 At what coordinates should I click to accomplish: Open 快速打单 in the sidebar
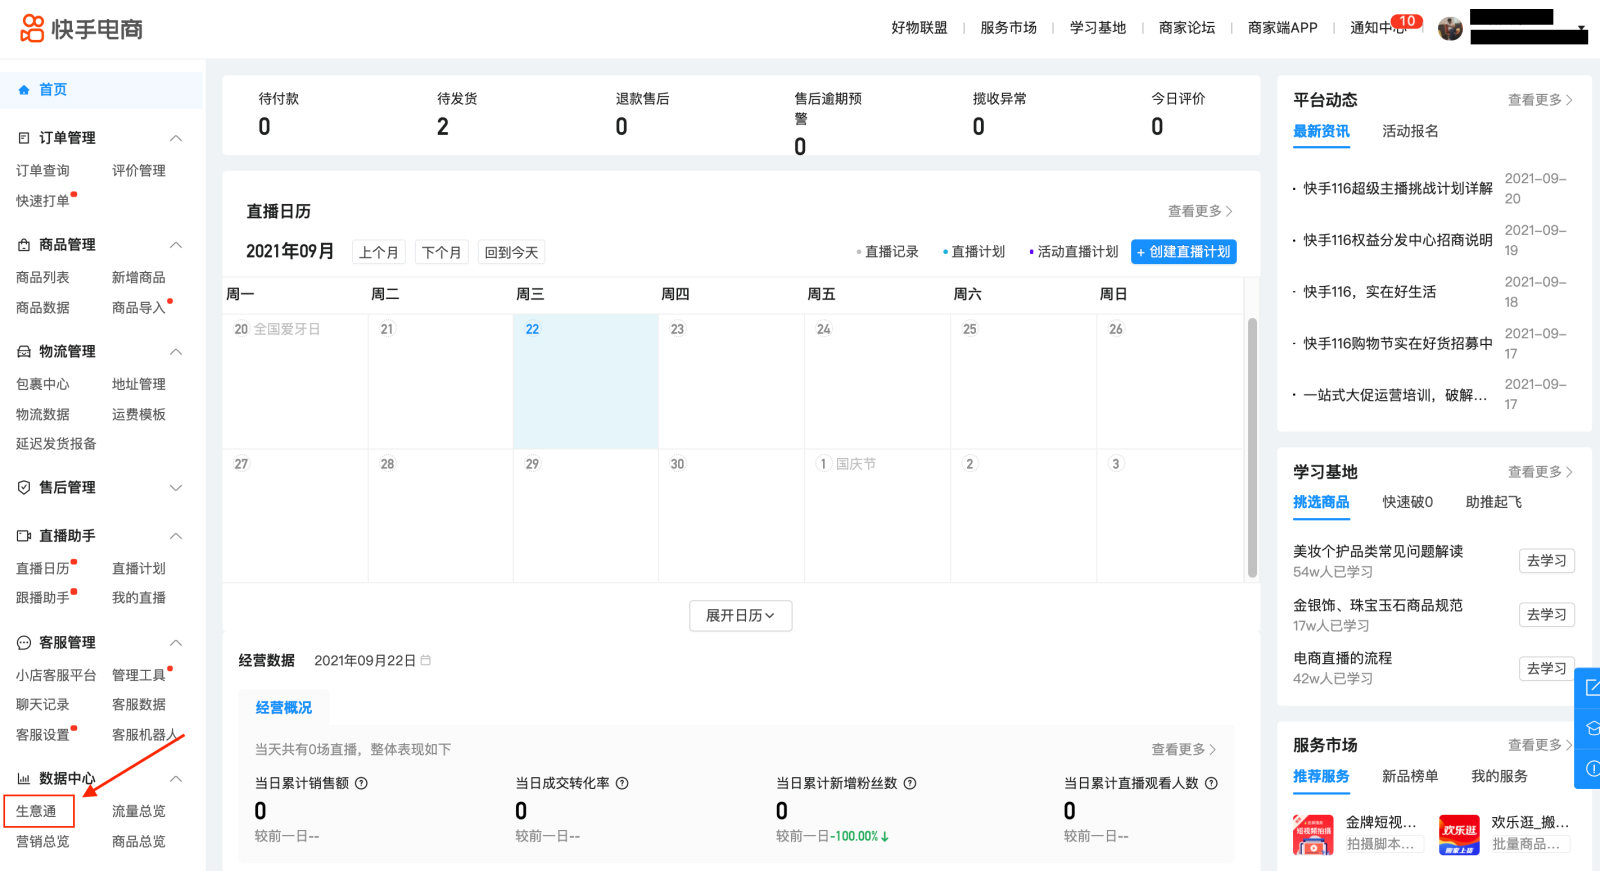[43, 201]
